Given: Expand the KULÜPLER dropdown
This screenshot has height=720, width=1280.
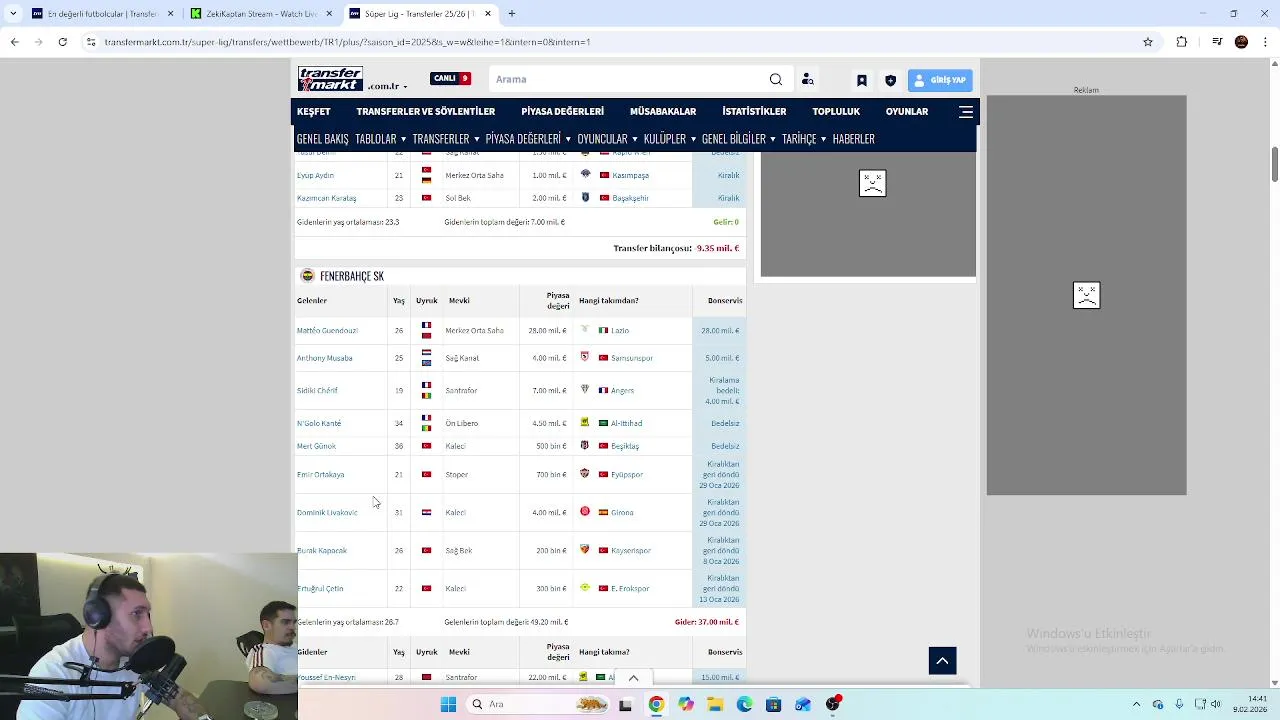Looking at the screenshot, I should [670, 139].
